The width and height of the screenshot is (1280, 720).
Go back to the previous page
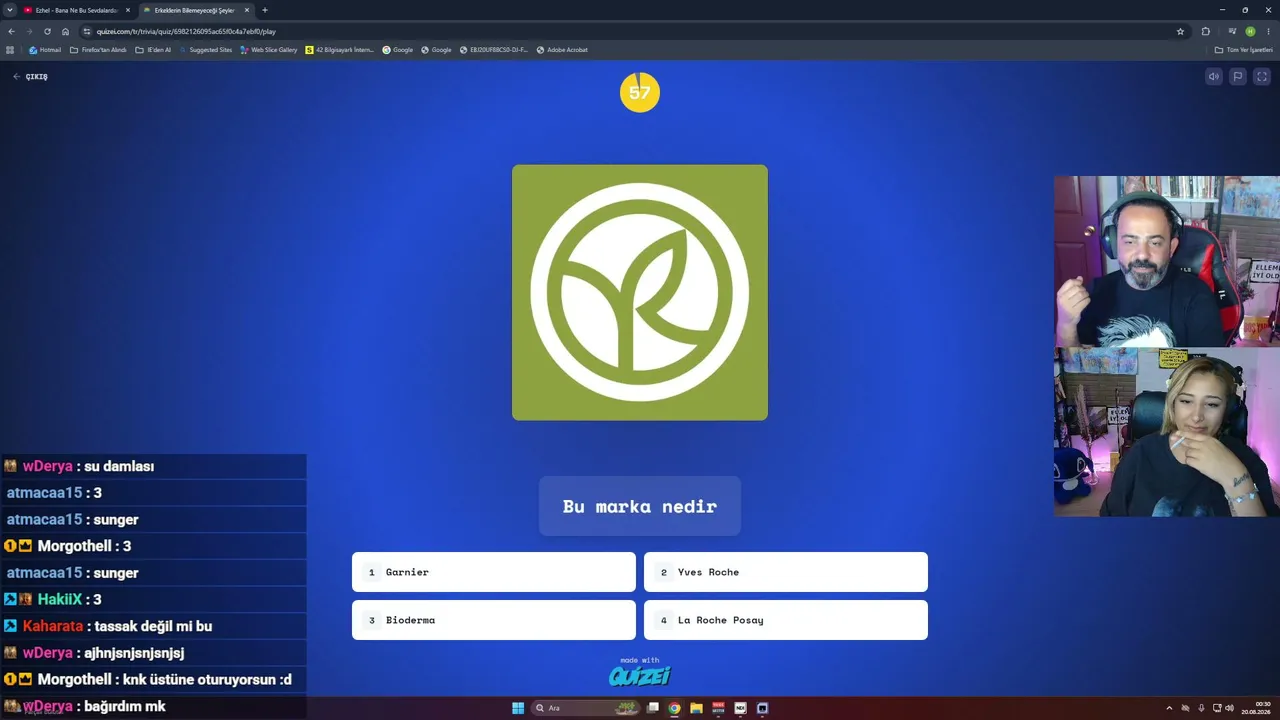11,31
